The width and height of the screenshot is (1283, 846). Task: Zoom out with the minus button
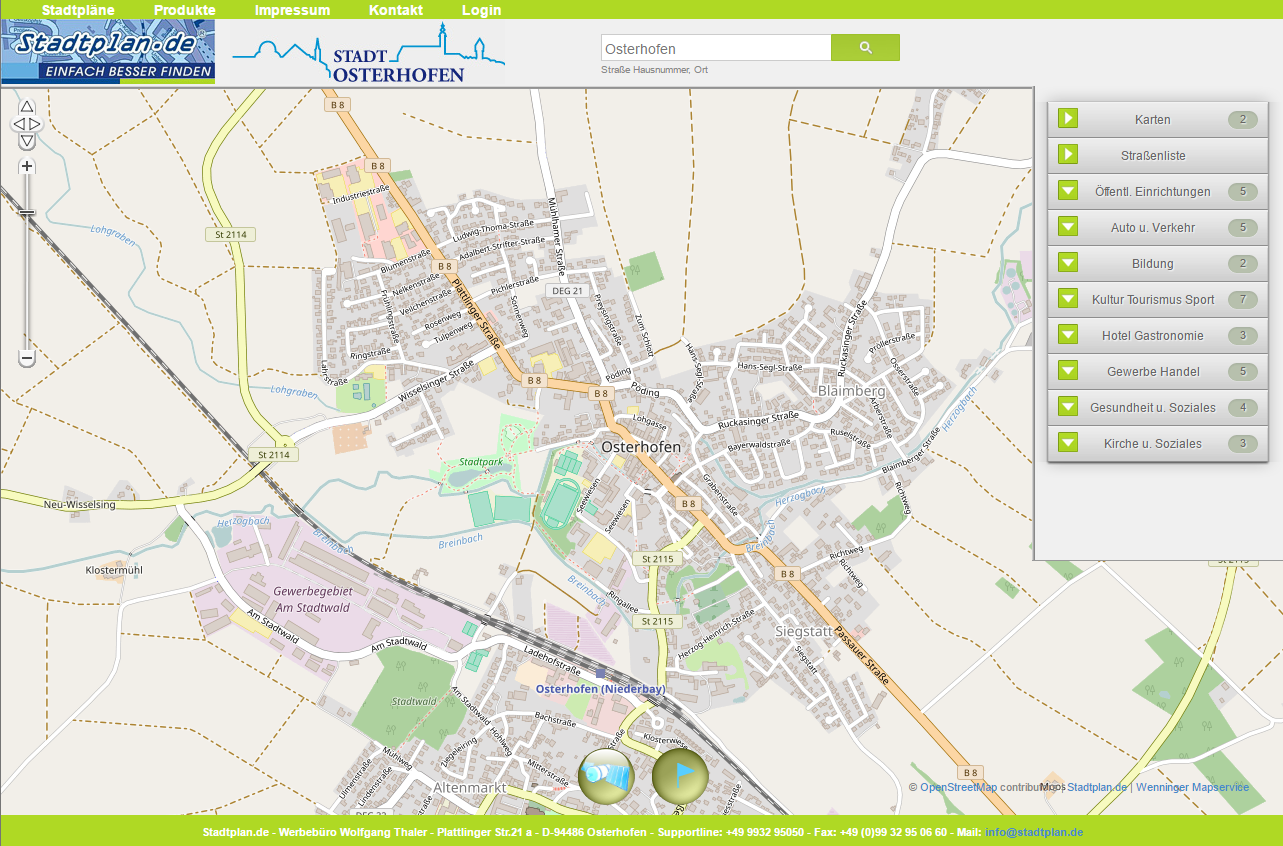tap(27, 357)
